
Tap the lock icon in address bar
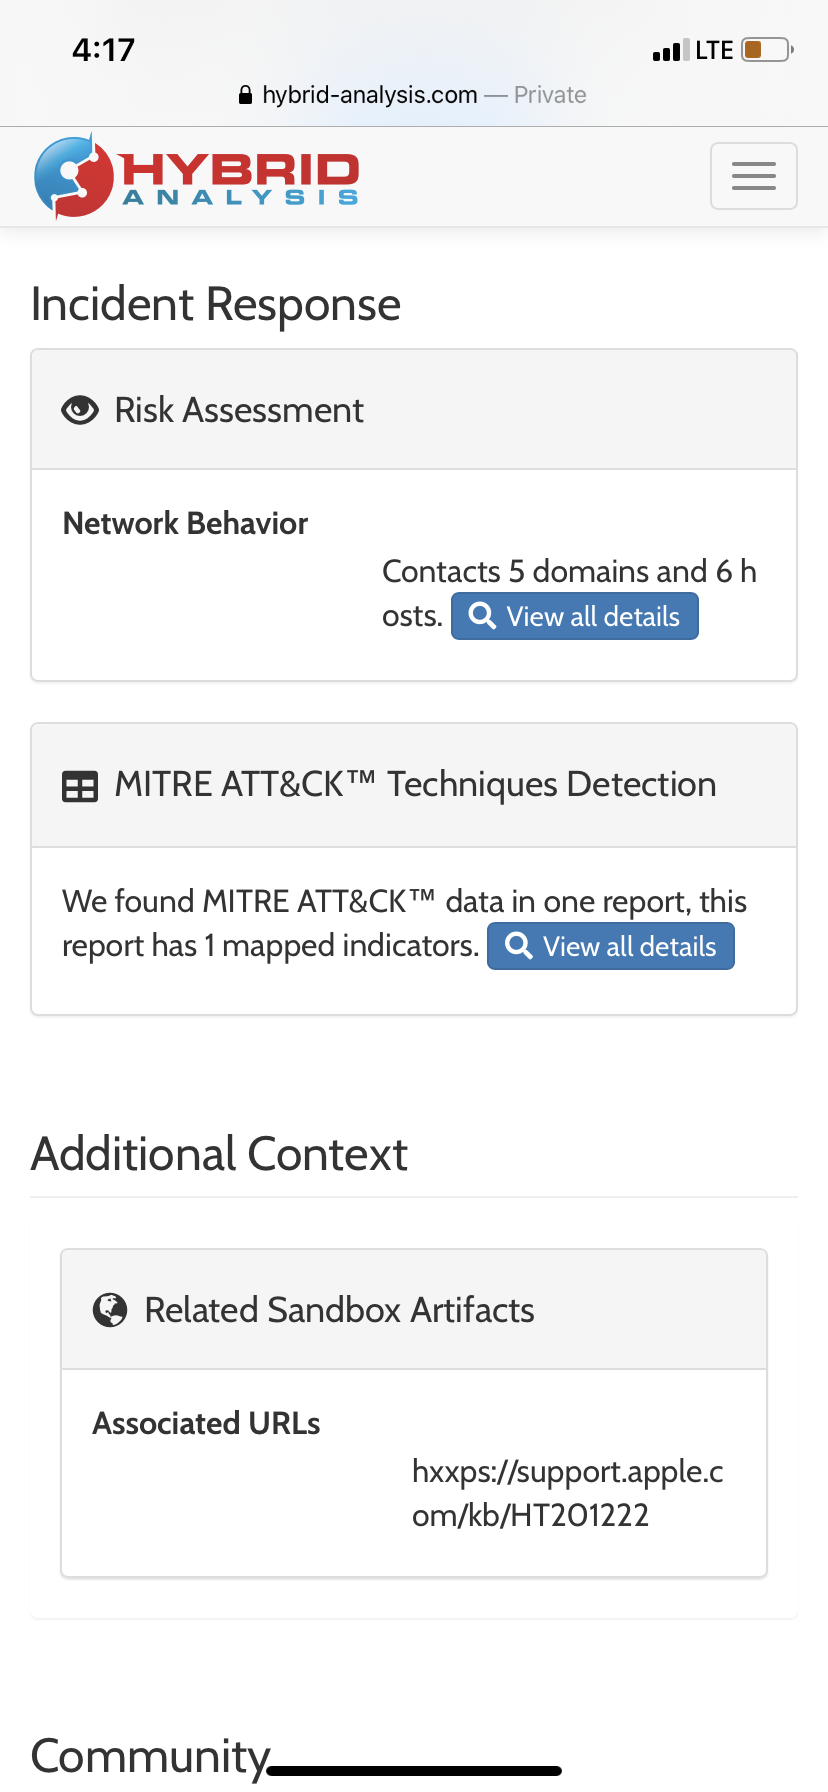[x=245, y=96]
